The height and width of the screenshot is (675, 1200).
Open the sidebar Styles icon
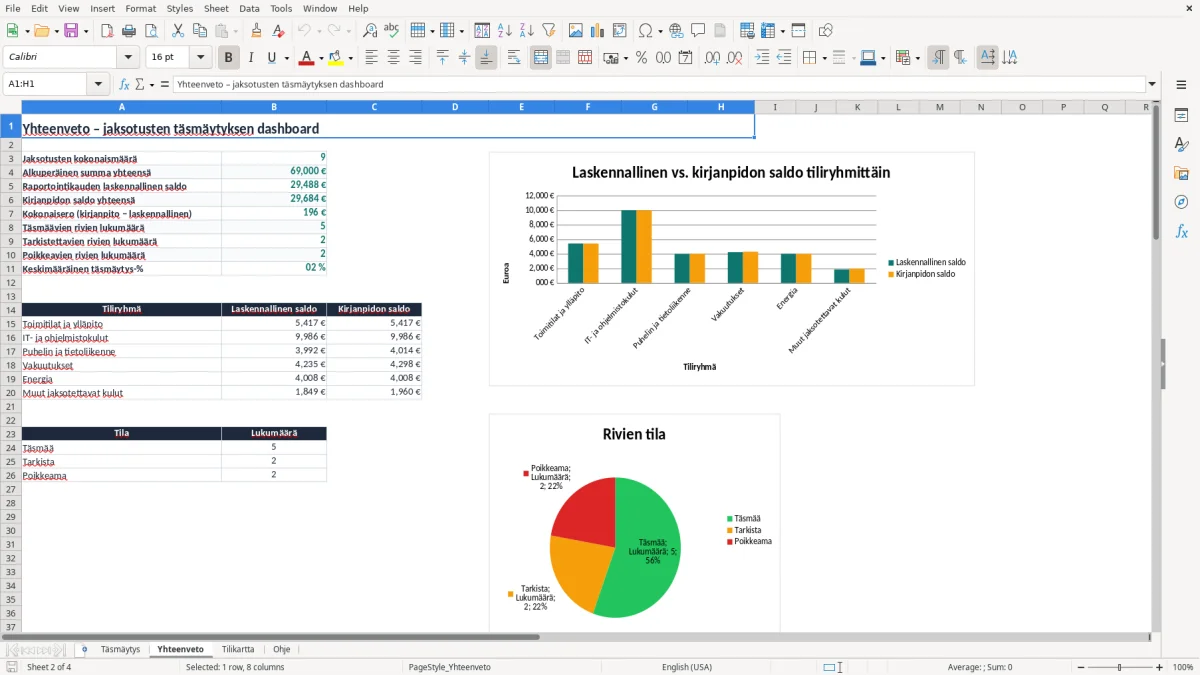[1181, 144]
